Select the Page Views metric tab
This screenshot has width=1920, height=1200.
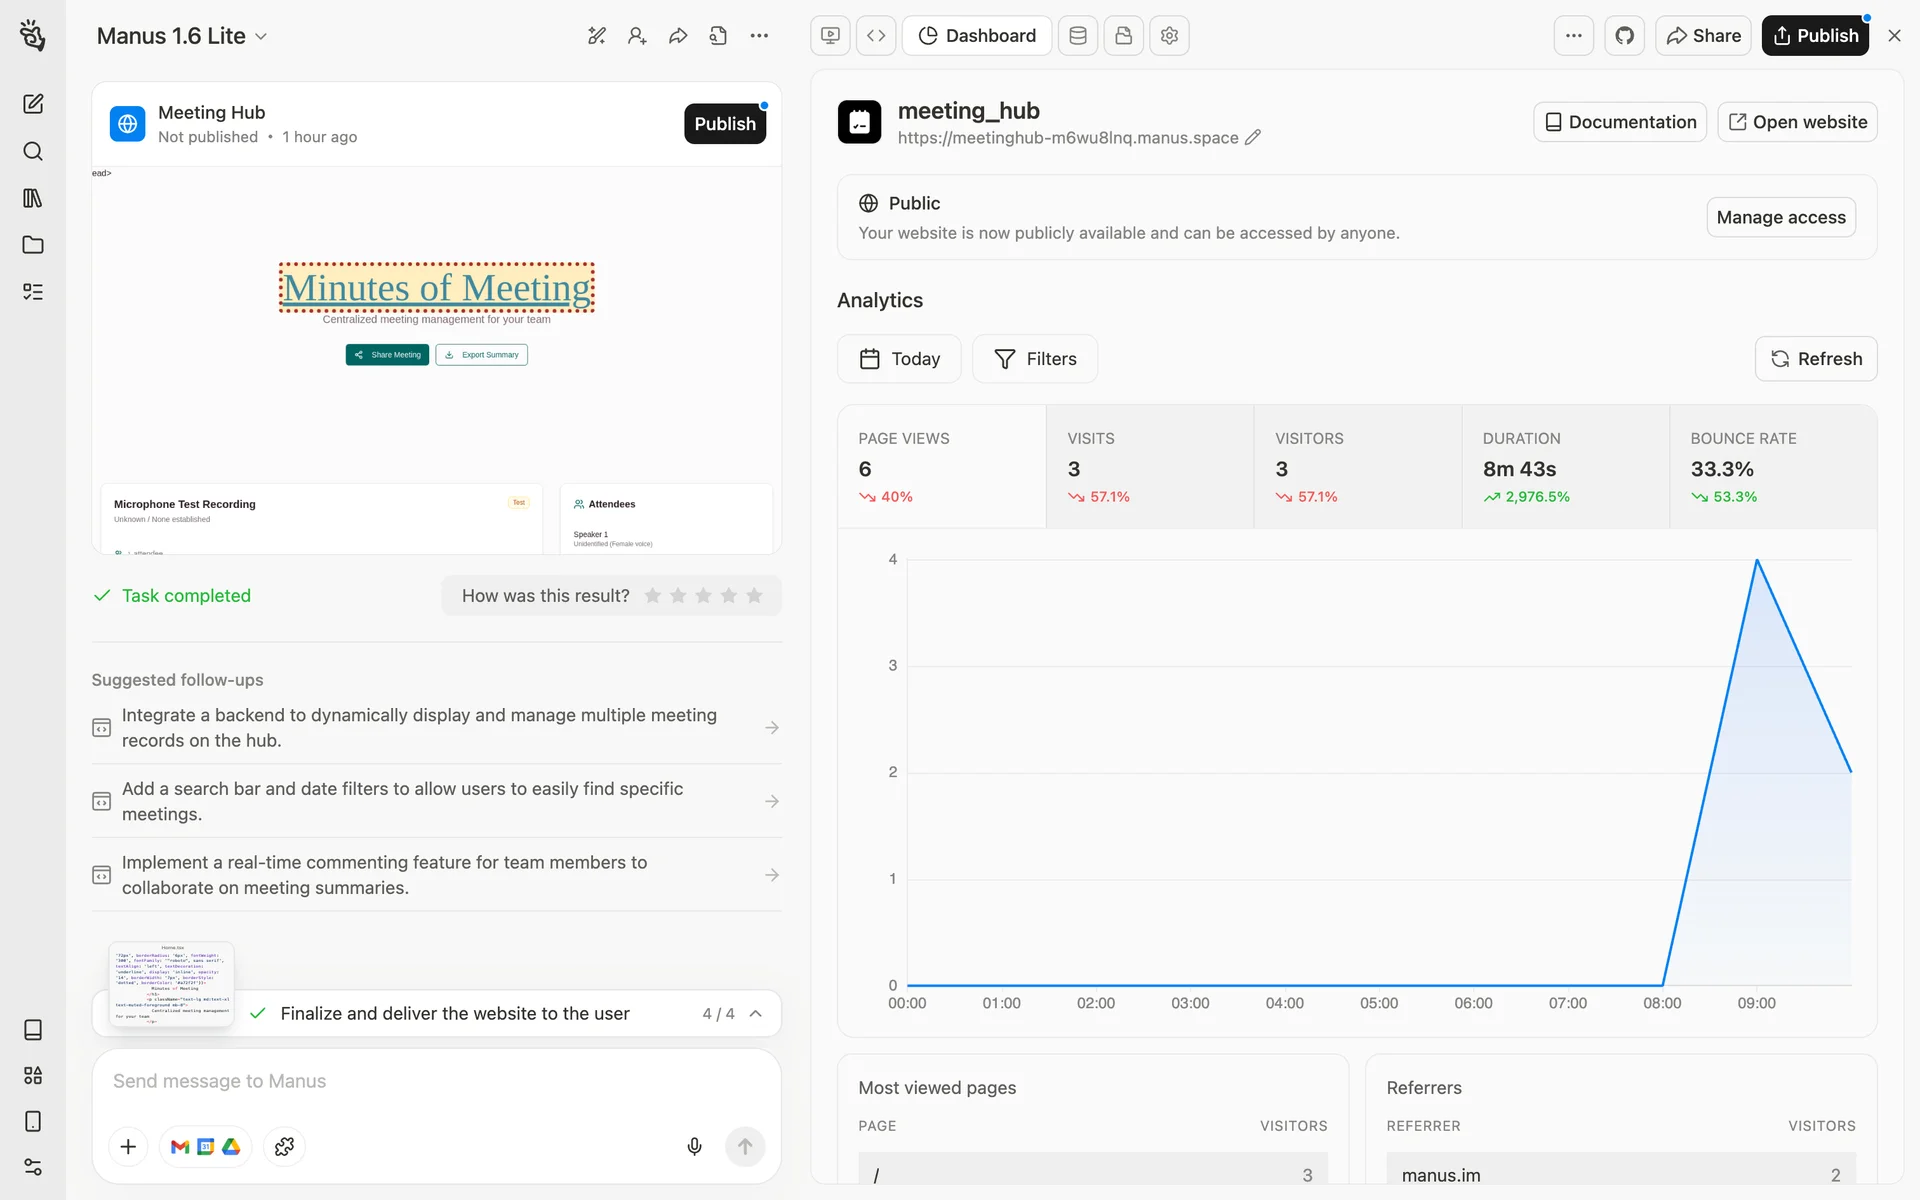942,467
